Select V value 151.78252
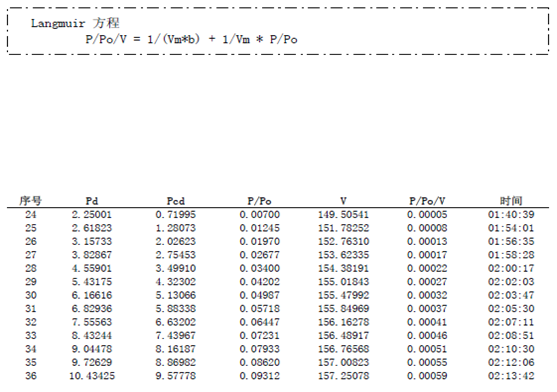 (x=343, y=228)
